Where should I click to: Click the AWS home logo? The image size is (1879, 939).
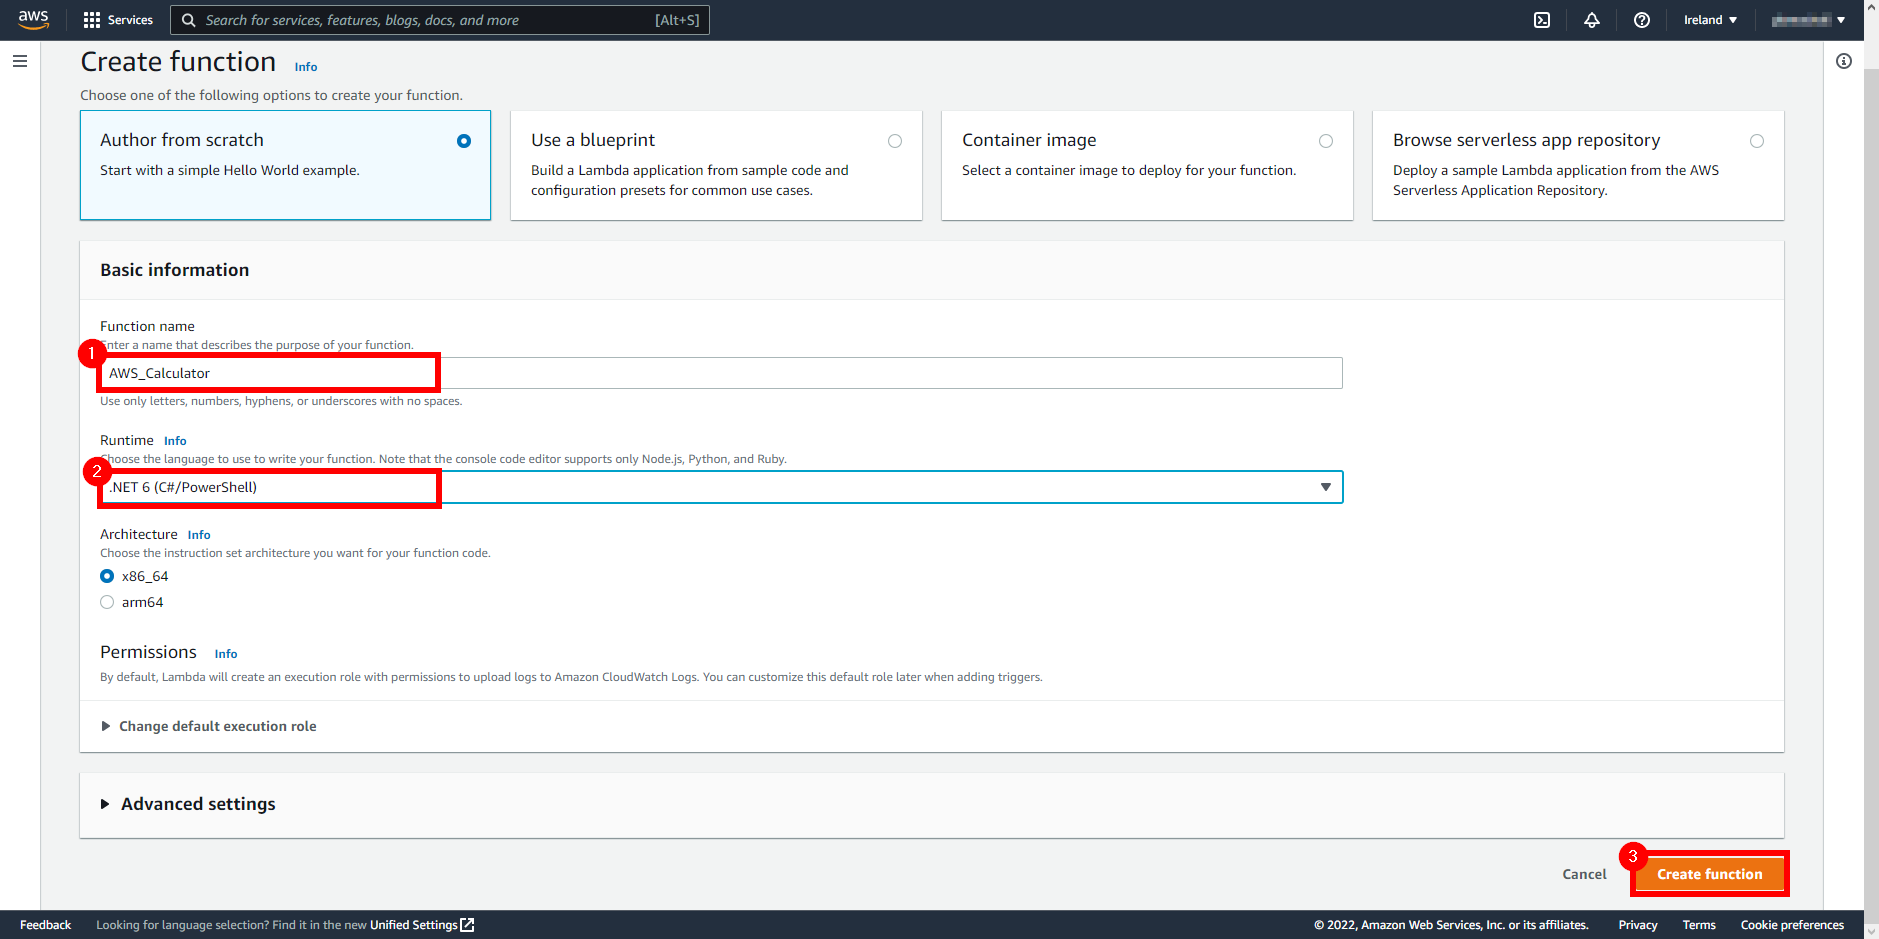[x=33, y=18]
